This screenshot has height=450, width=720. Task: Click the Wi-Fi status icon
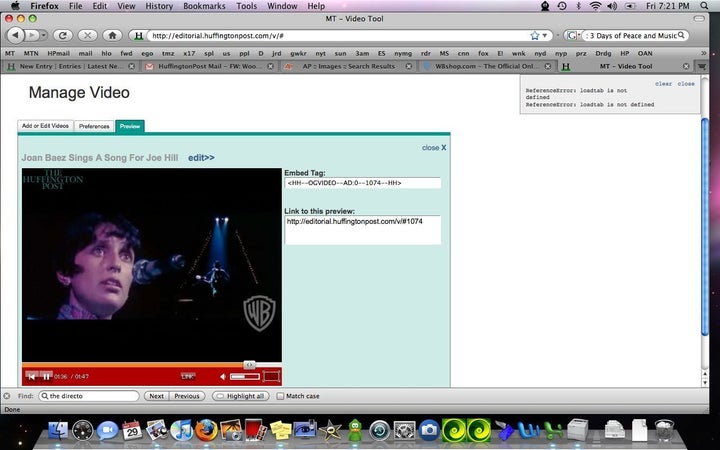click(x=596, y=6)
